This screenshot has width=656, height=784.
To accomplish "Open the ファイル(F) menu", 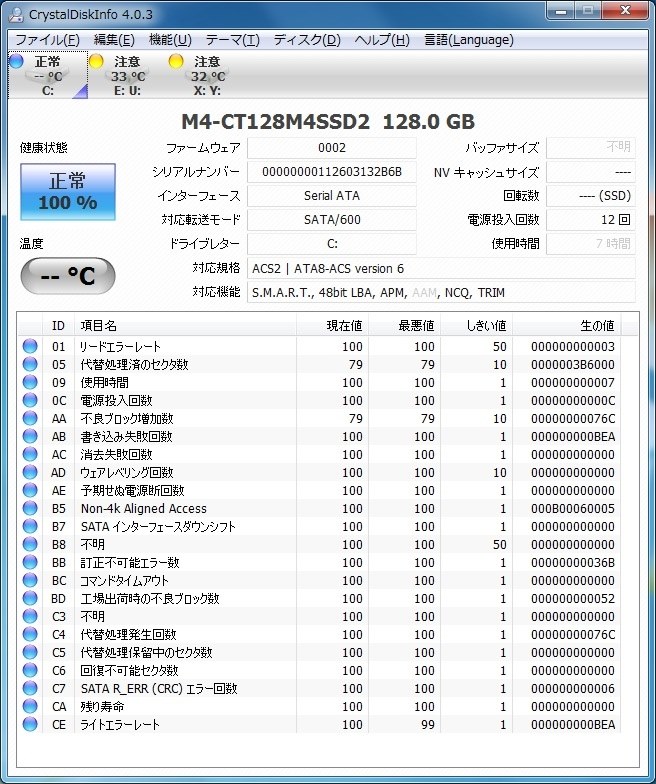I will [x=48, y=40].
